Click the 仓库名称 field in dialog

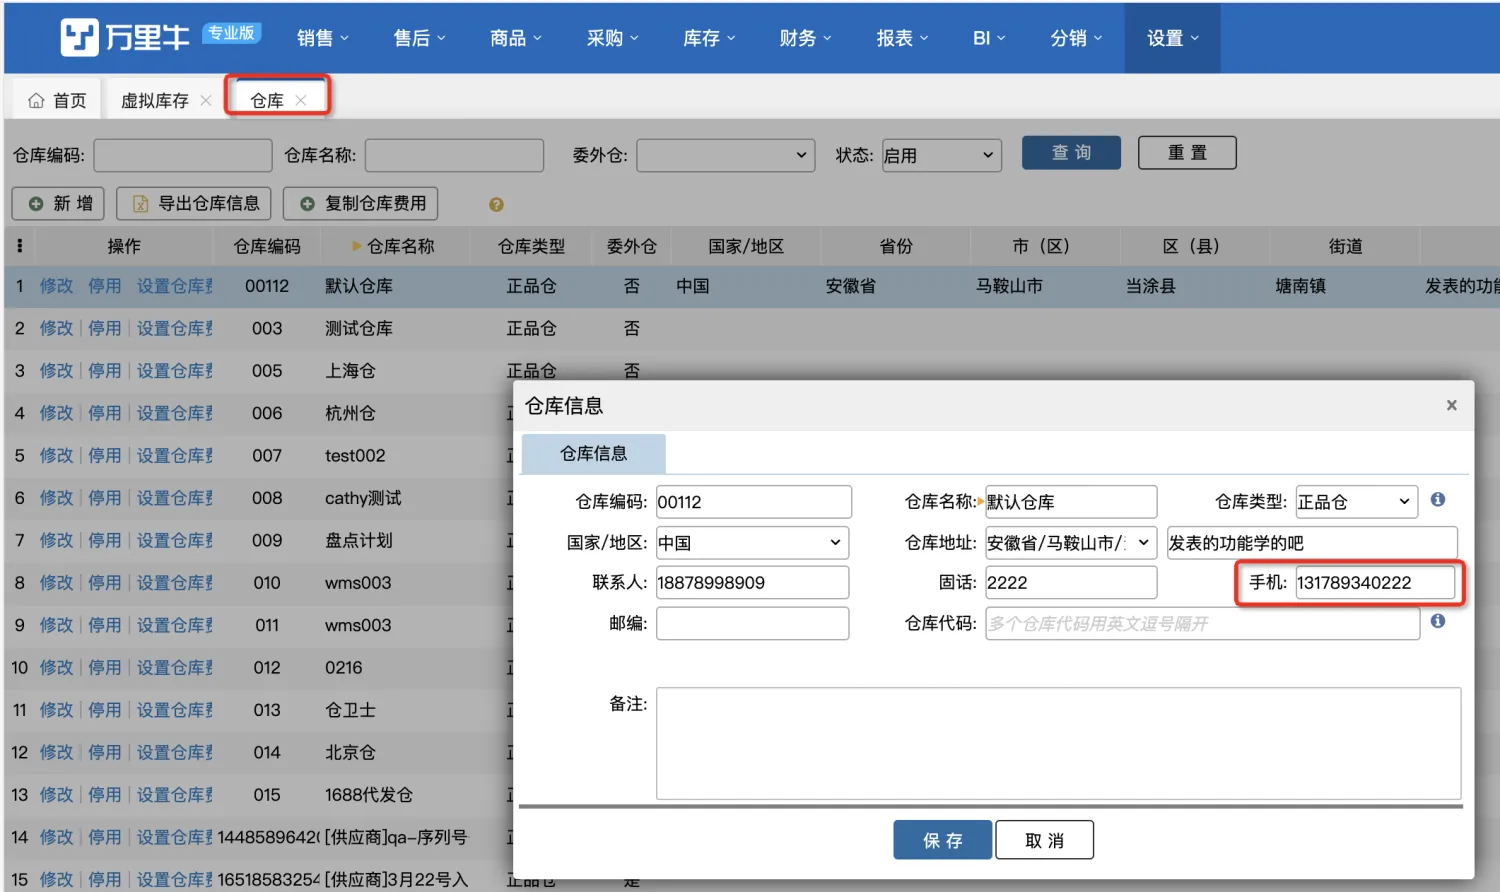[1071, 502]
